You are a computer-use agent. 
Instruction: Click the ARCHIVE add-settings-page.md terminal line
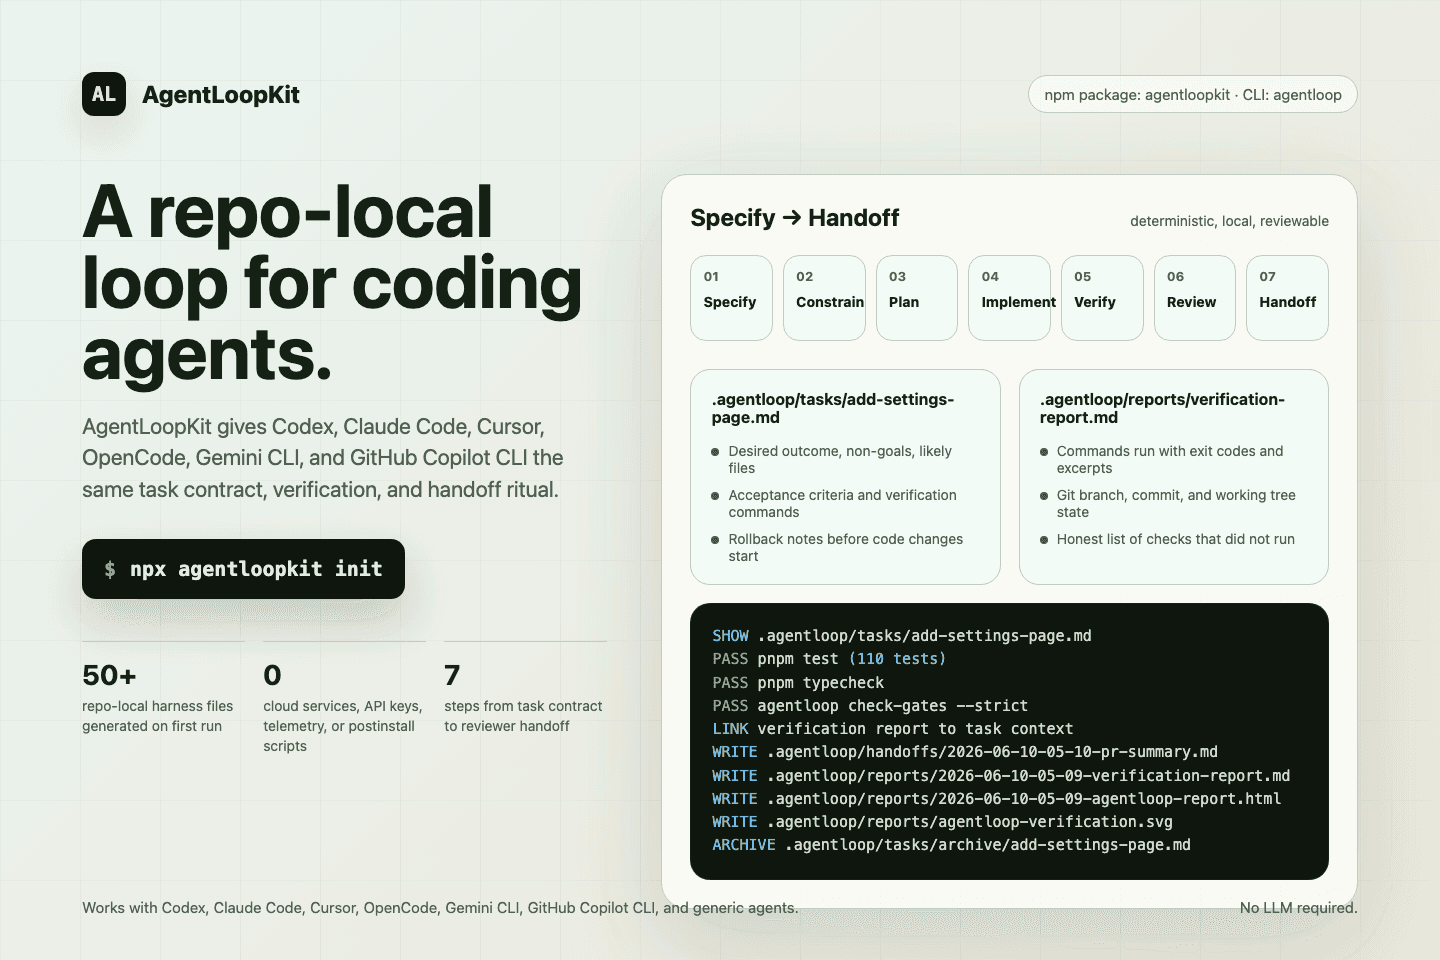(951, 845)
